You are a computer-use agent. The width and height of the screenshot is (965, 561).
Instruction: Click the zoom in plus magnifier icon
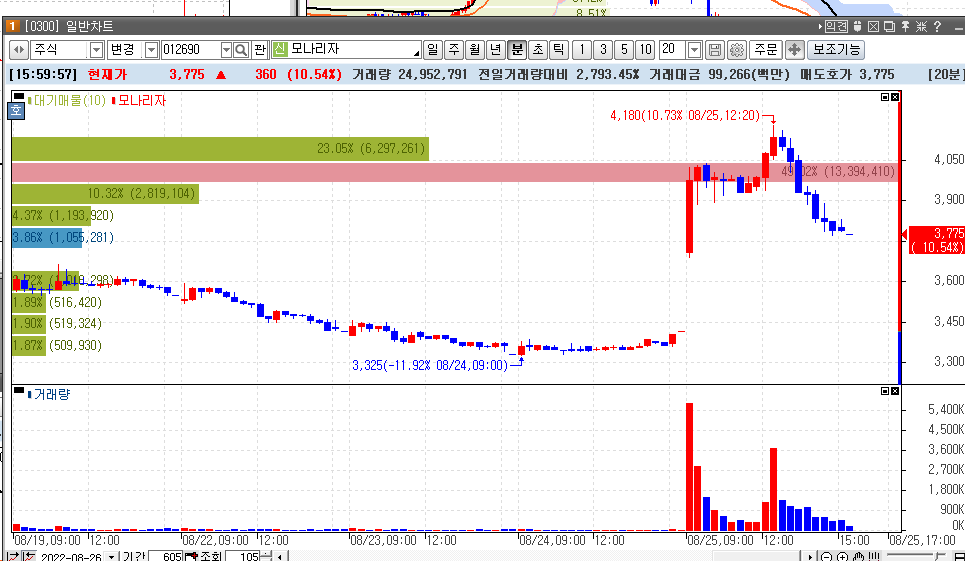[843, 557]
